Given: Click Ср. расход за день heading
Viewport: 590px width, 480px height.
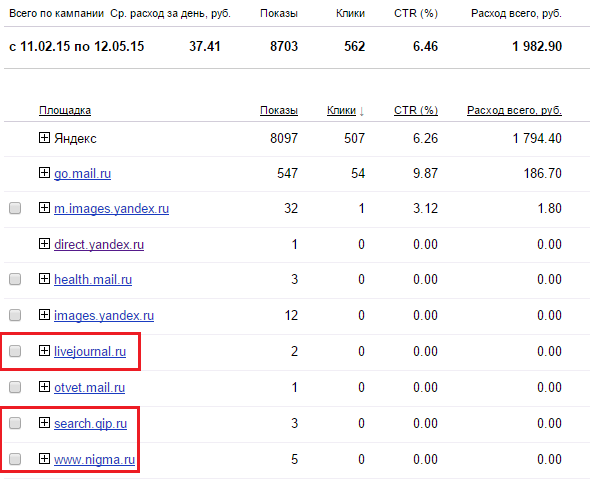Looking at the screenshot, I should coord(170,14).
